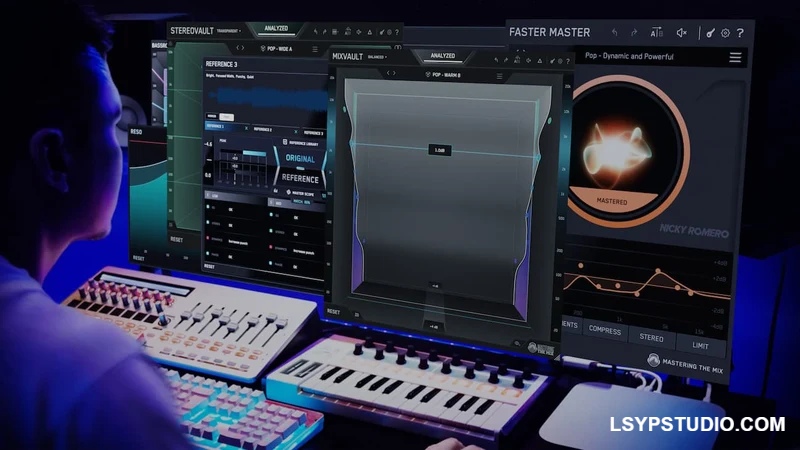Open the MixVault preset hamburger menu
This screenshot has height=450, width=800.
(x=499, y=77)
